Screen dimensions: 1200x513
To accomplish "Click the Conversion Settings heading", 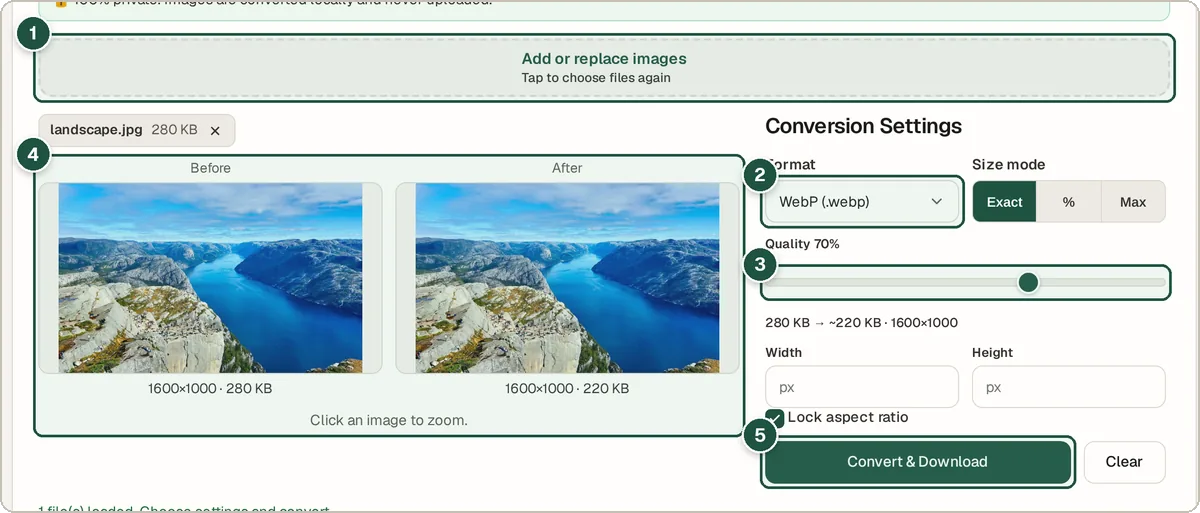I will point(863,126).
